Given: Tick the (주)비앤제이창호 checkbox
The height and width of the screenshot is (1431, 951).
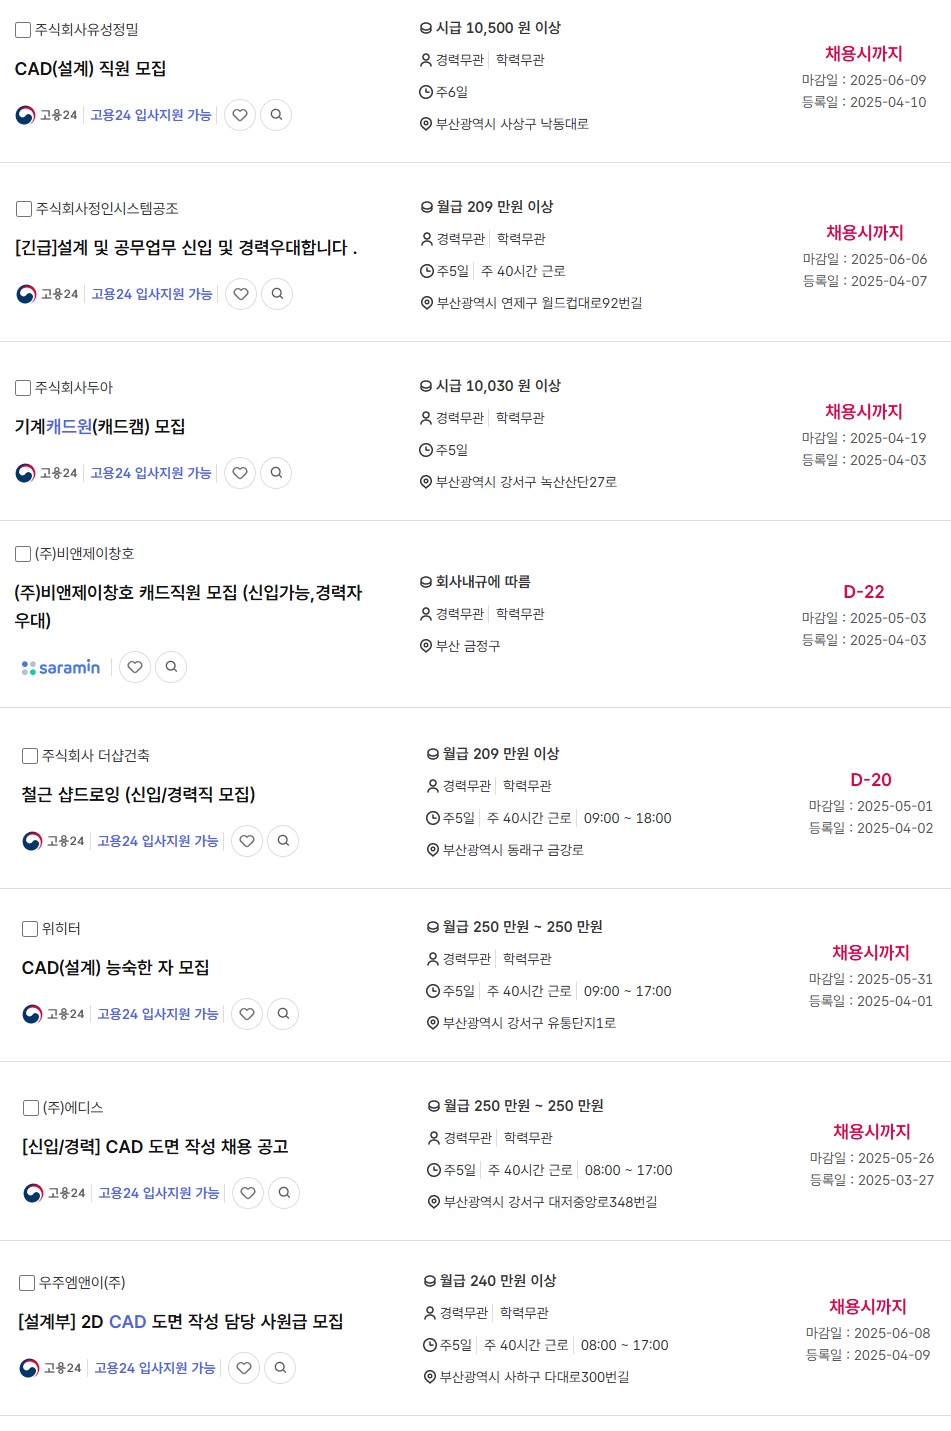Looking at the screenshot, I should click(23, 554).
